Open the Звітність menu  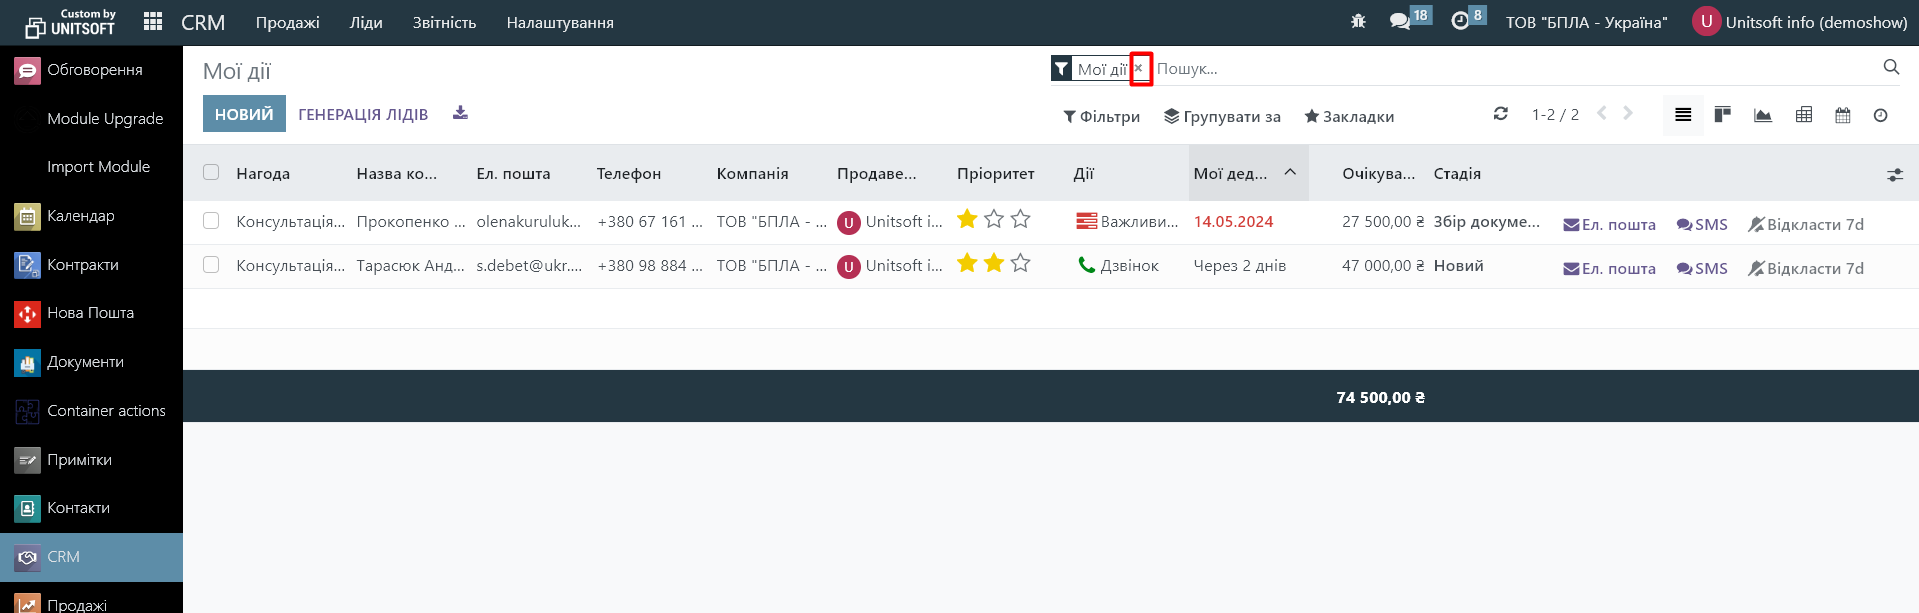pos(444,22)
